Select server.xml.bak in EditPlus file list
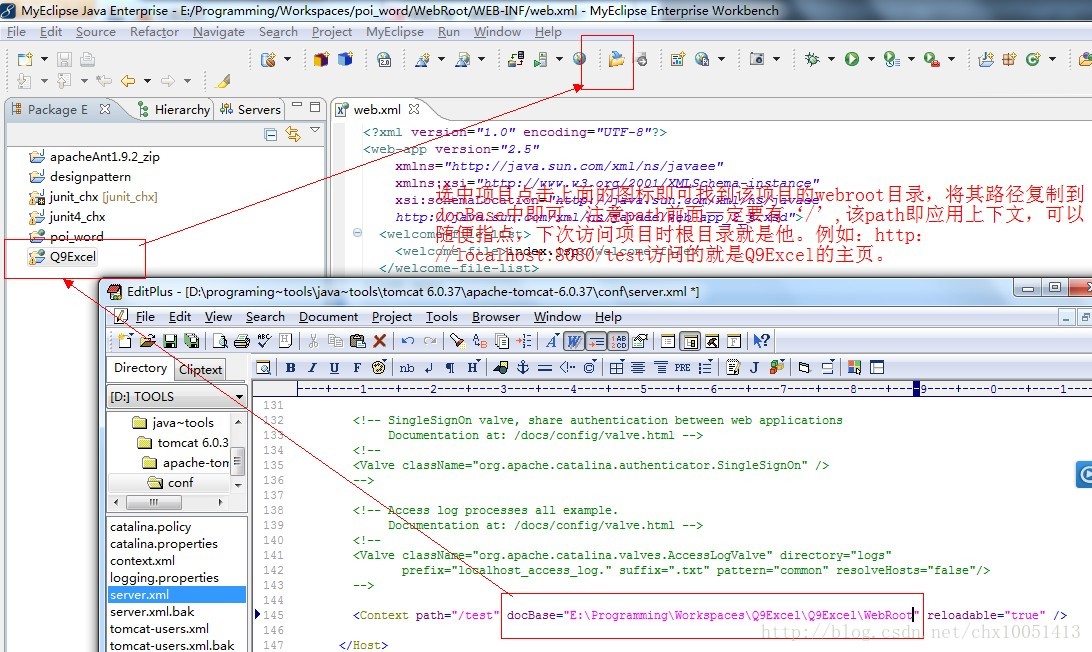This screenshot has height=652, width=1092. tap(152, 612)
